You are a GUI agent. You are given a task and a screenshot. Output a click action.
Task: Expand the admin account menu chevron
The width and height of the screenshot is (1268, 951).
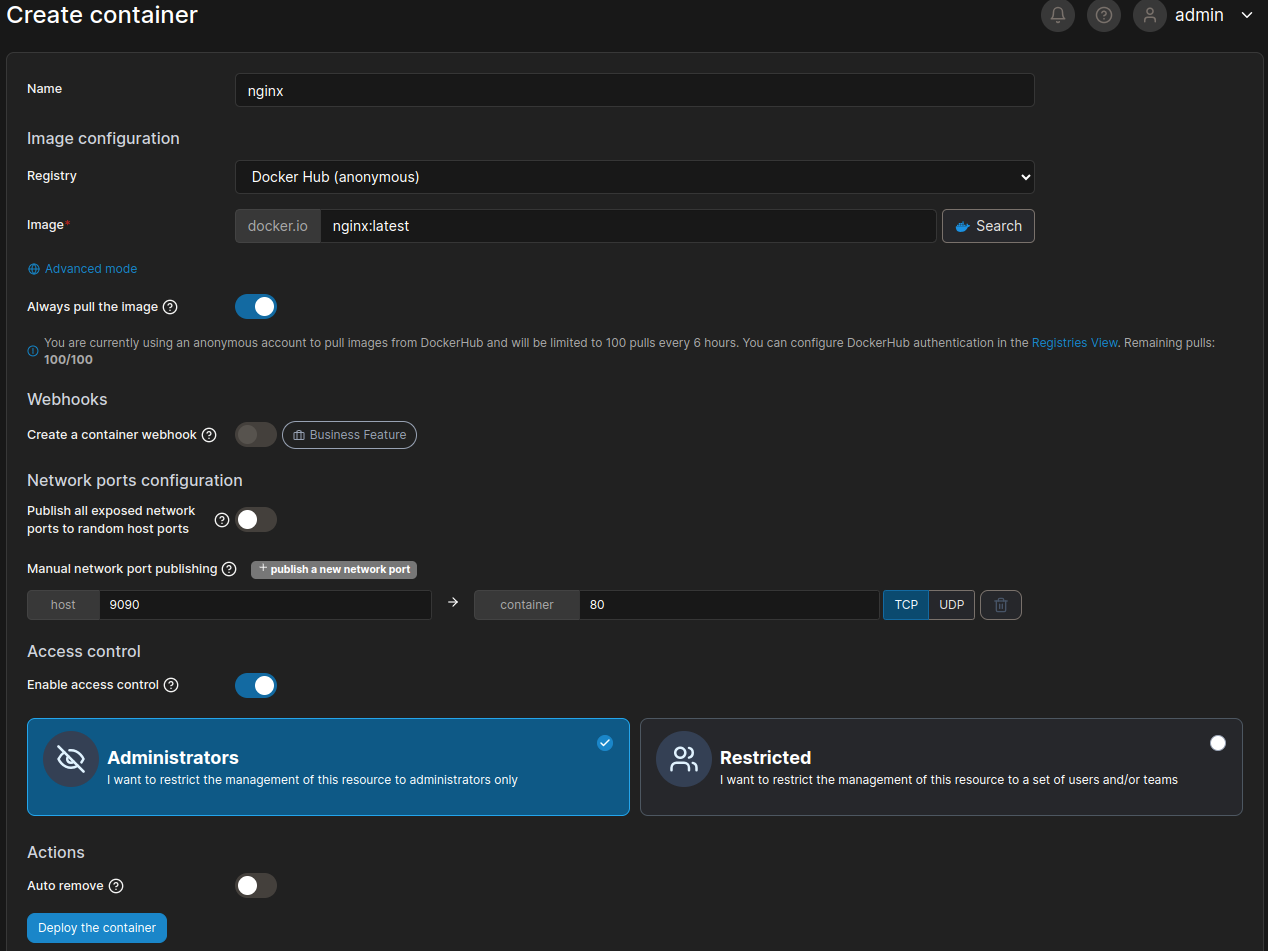(x=1246, y=15)
